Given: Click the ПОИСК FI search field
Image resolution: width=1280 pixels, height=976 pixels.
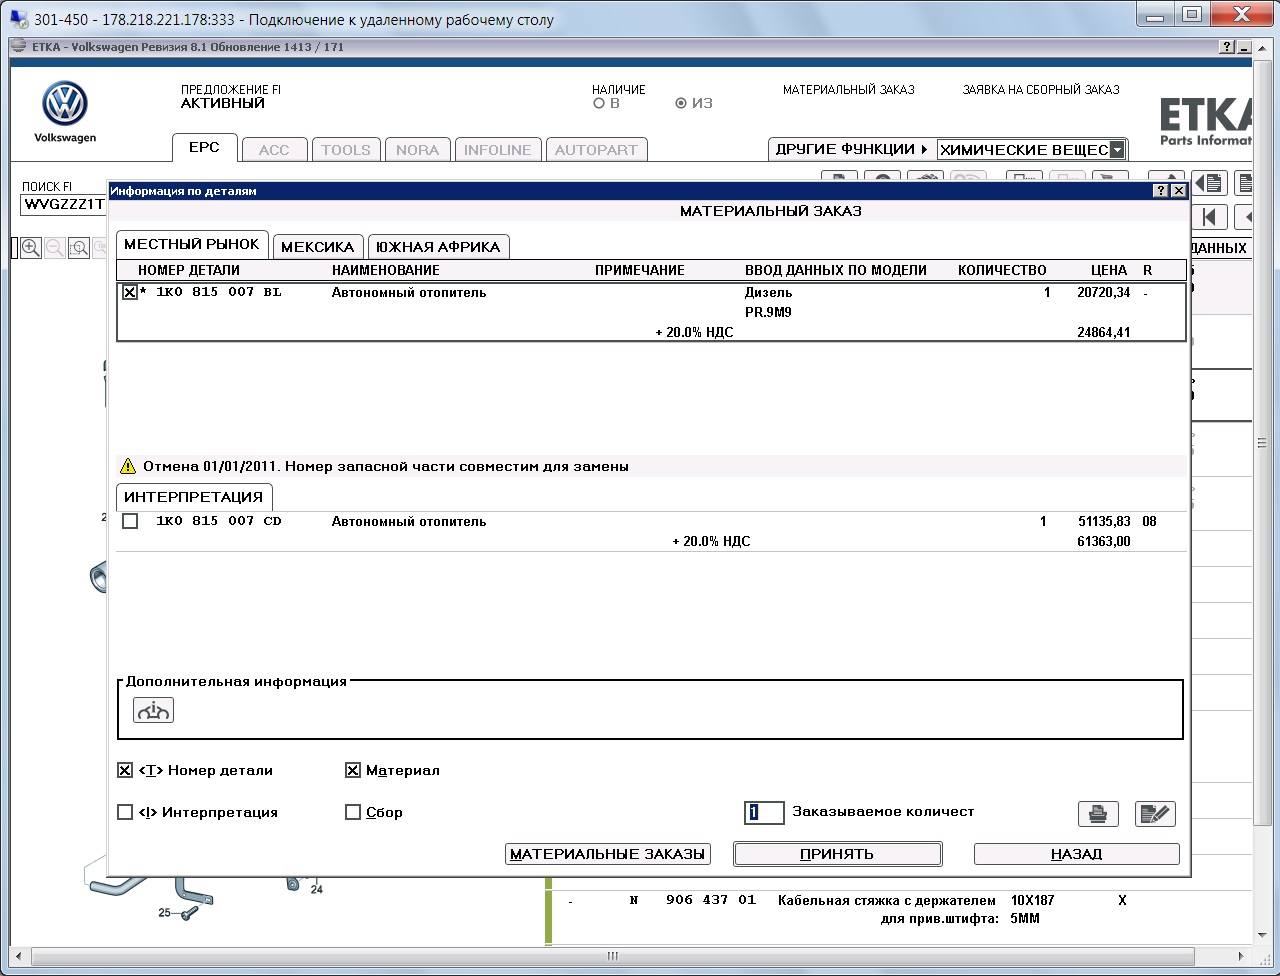Looking at the screenshot, I should click(64, 205).
